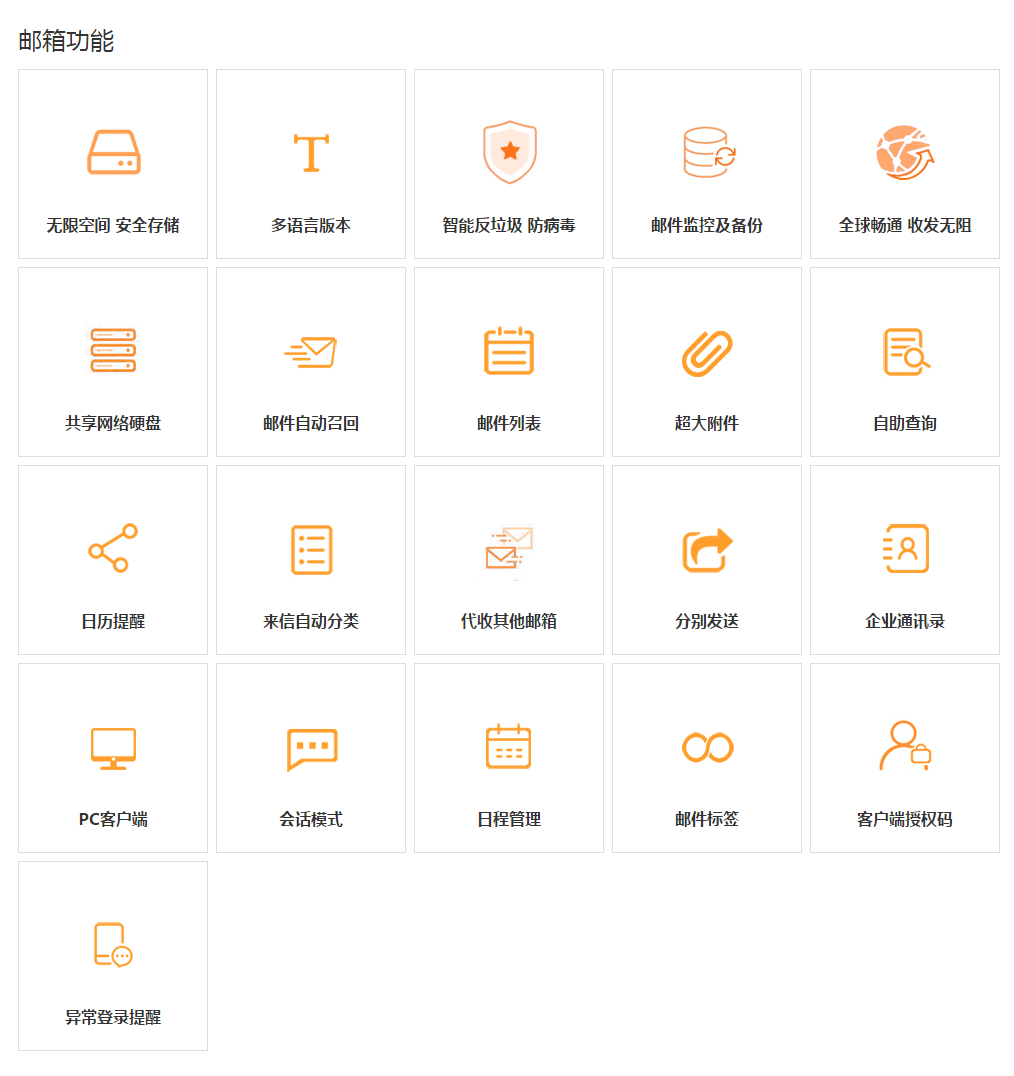1014x1076 pixels.
Task: Click the shield star icon for 智能反垃圾
Action: pos(509,152)
